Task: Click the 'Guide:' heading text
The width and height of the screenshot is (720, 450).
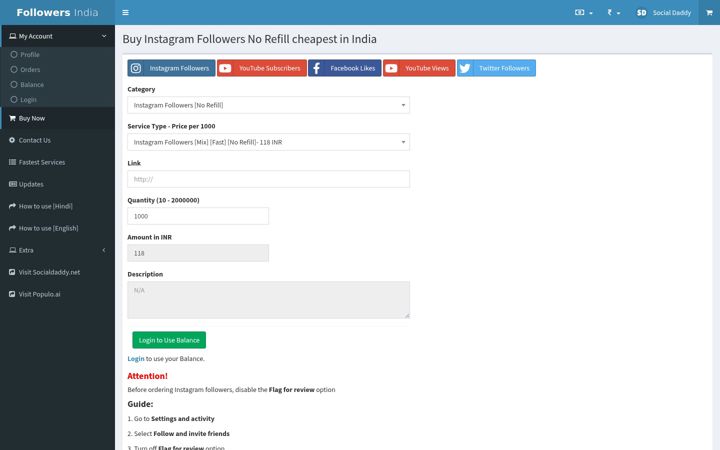Action: pyautogui.click(x=140, y=404)
